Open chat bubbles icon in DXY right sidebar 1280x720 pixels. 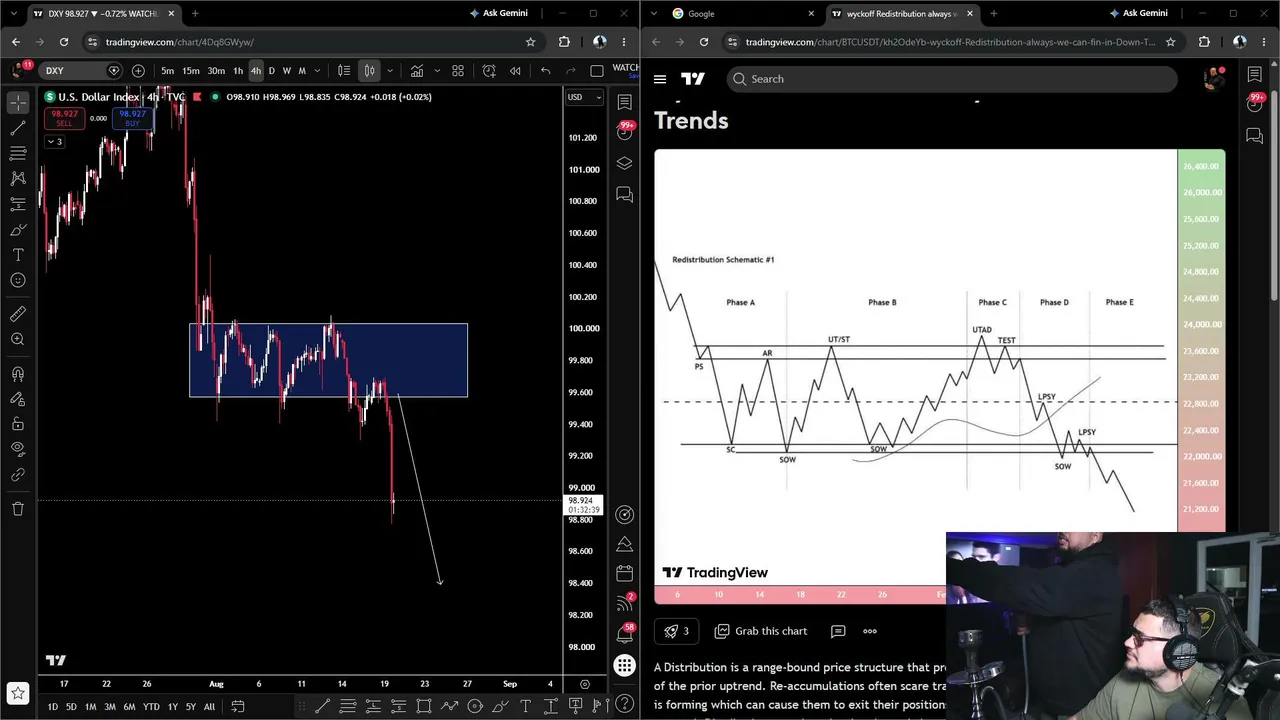pos(625,194)
